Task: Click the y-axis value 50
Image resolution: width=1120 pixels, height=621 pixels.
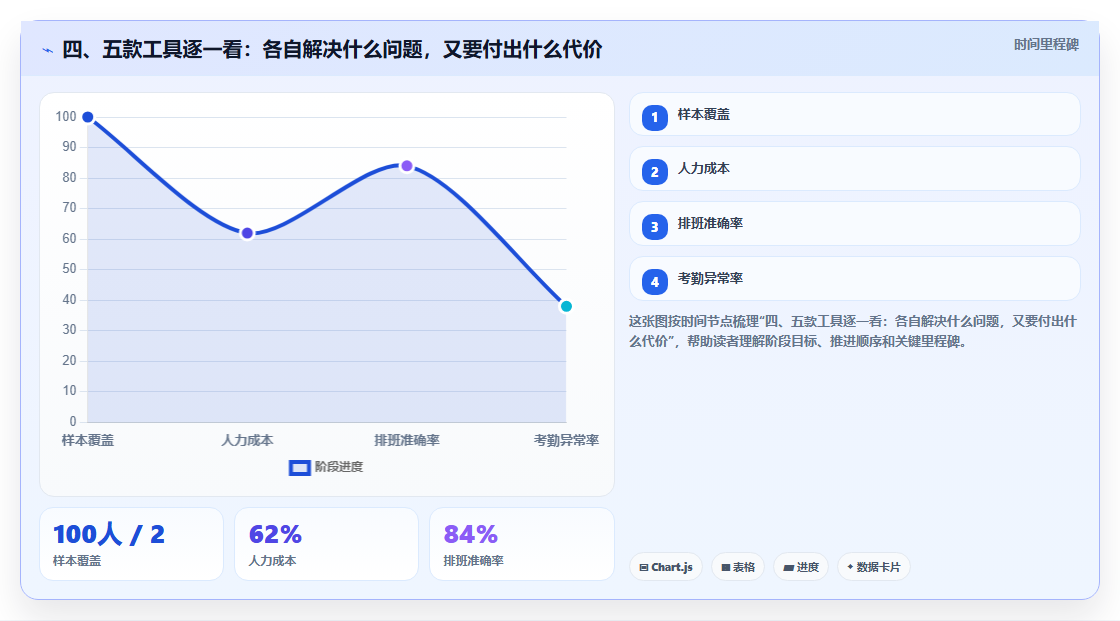Action: (x=69, y=269)
